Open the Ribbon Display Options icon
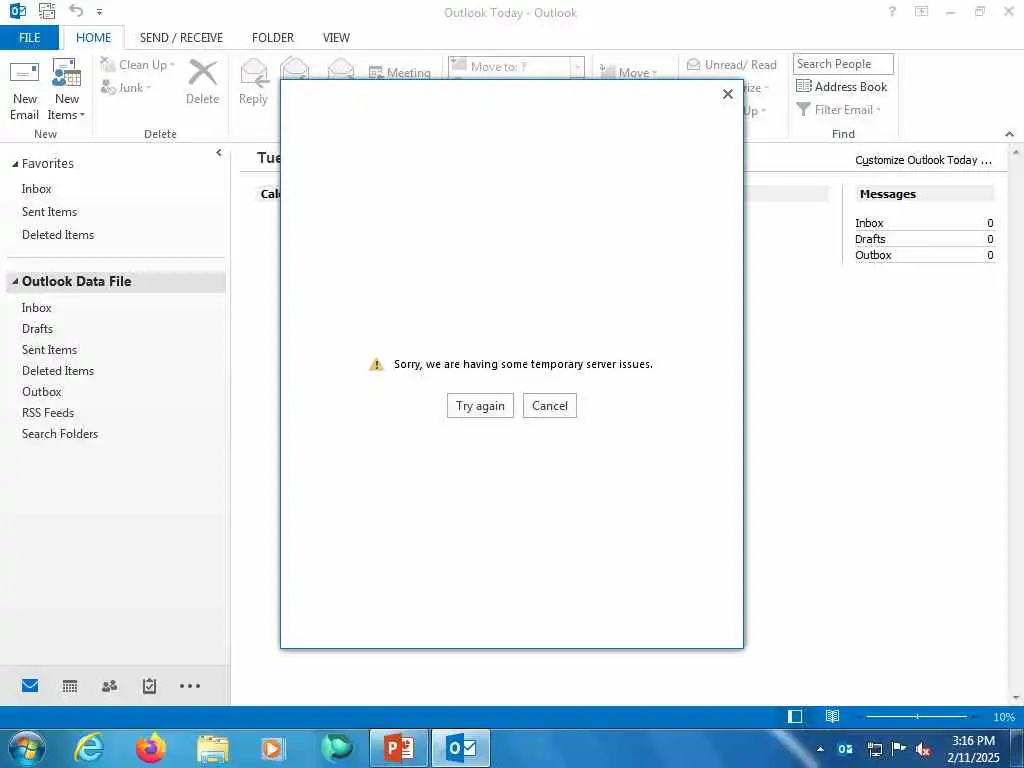 point(921,11)
